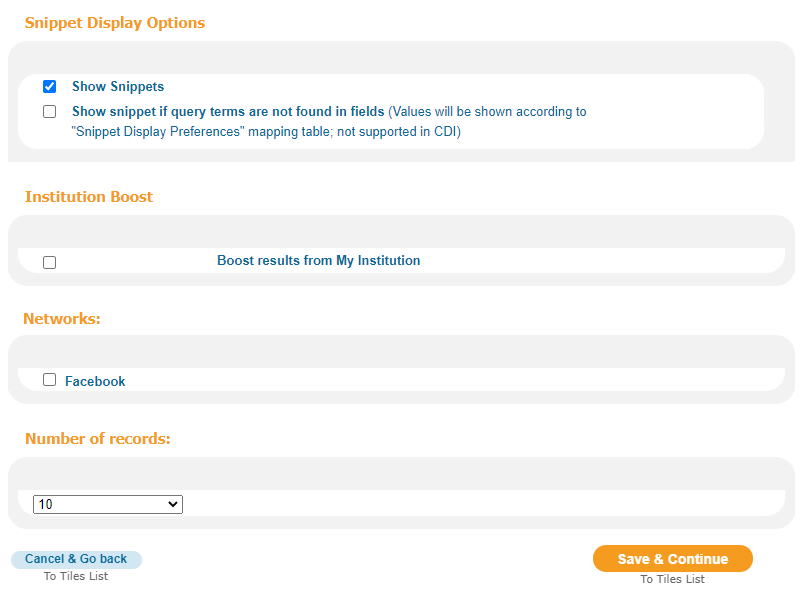Click 'To Tiles List' under Save & Continue
Image resolution: width=804 pixels, height=592 pixels.
(x=672, y=579)
